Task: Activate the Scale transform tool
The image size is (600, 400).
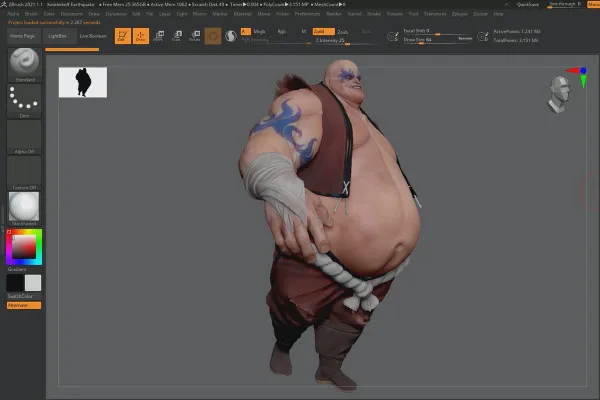Action: tap(176, 36)
